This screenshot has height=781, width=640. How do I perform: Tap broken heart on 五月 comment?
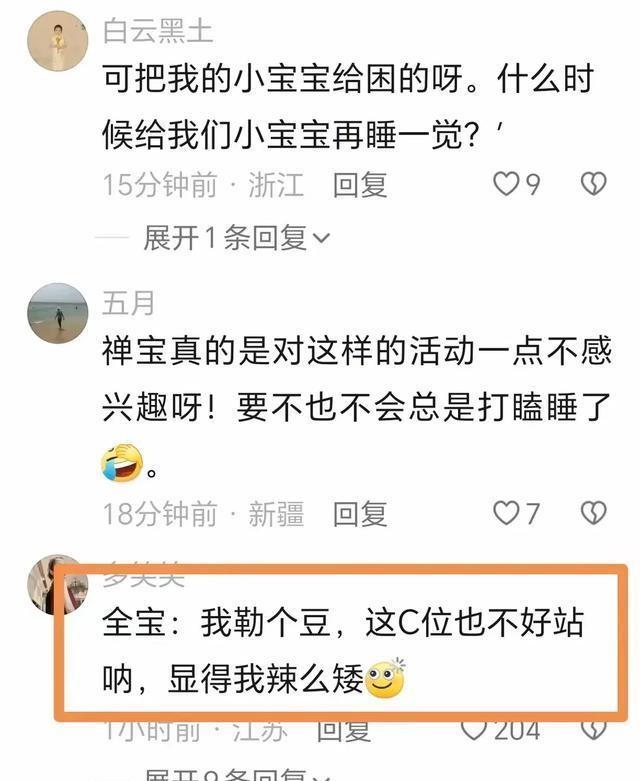click(594, 513)
